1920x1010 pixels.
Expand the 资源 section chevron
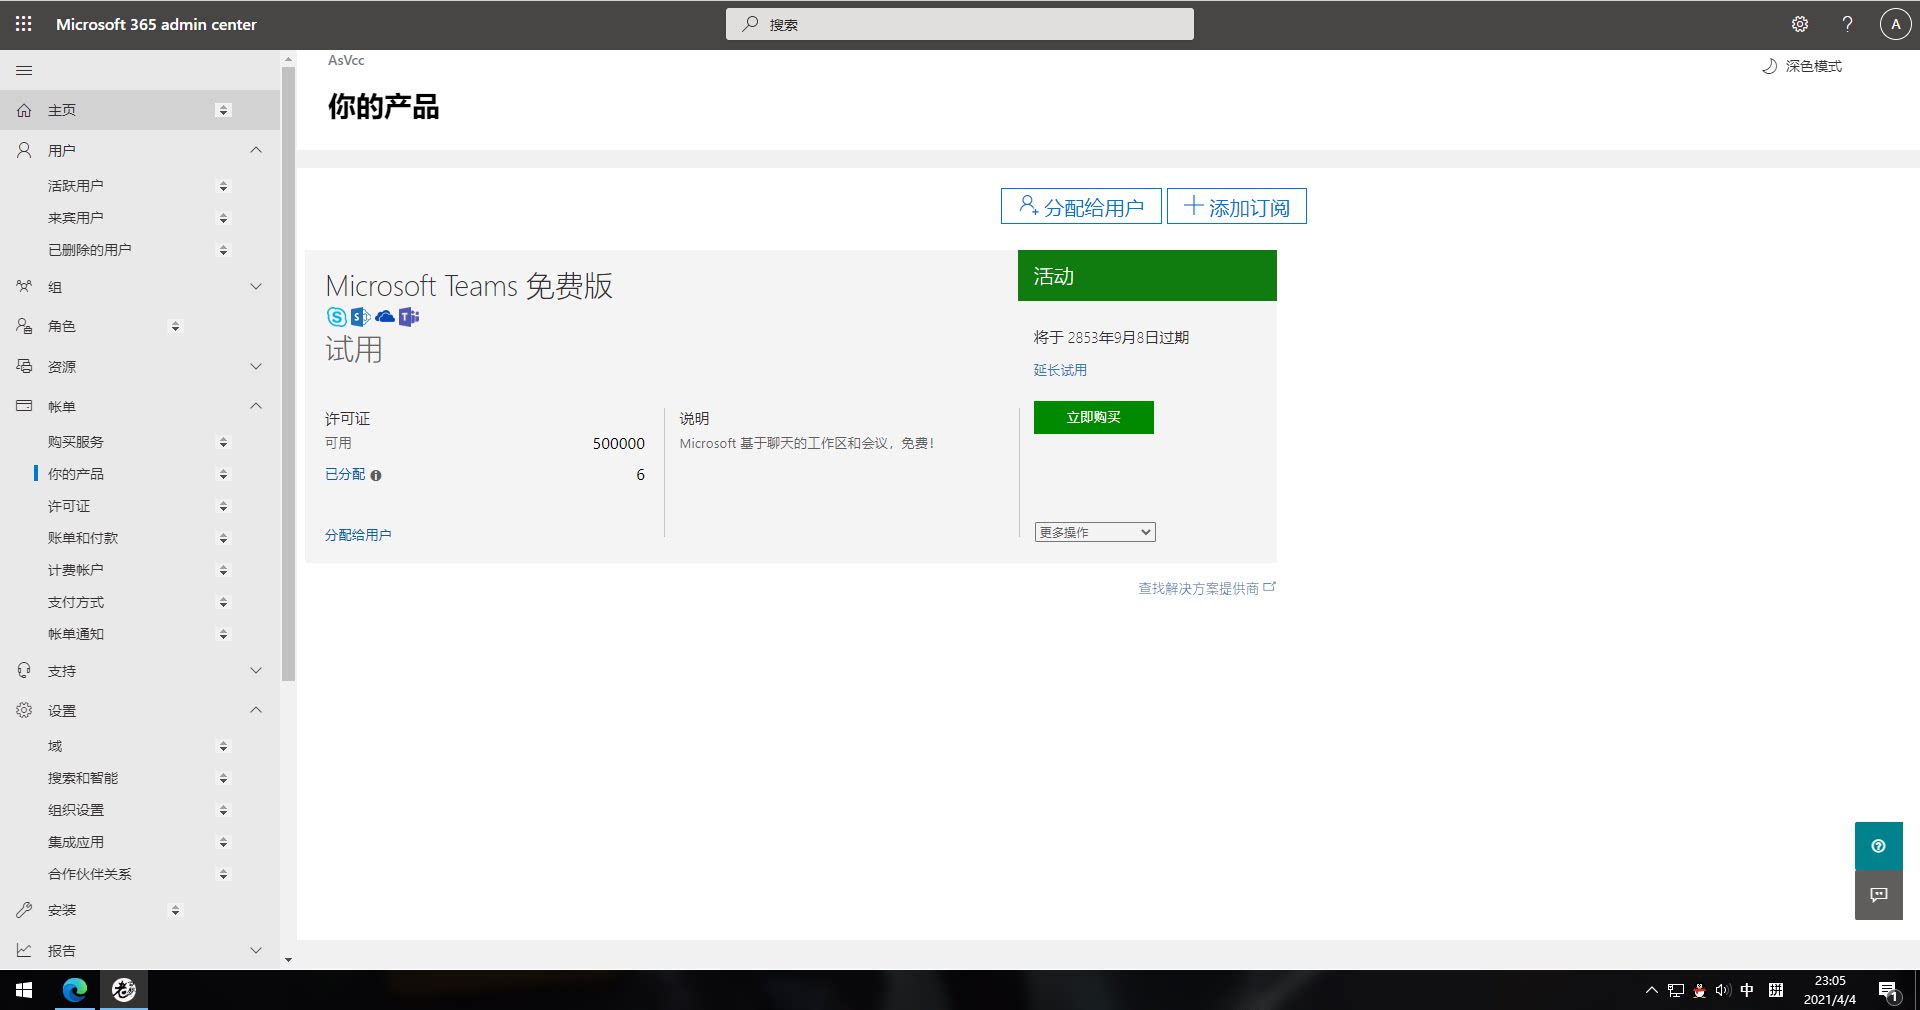[x=256, y=367]
